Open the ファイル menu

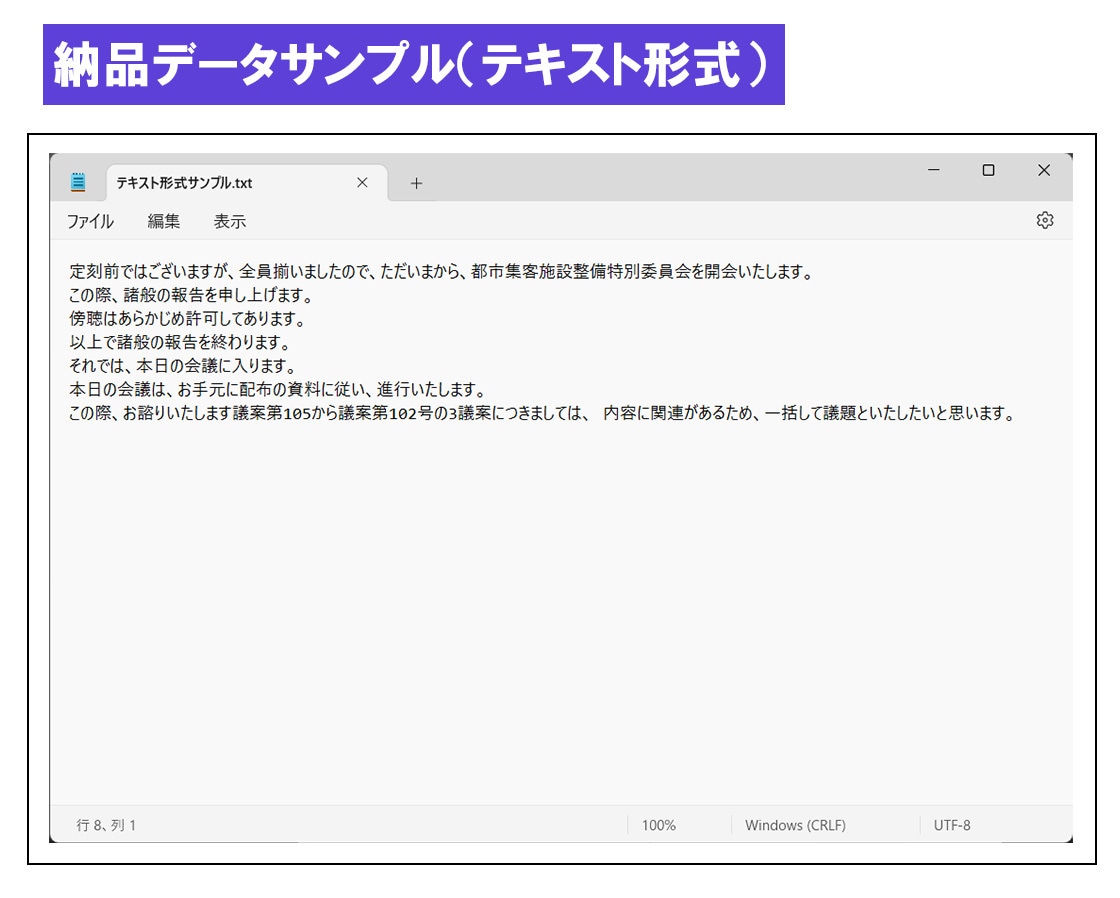coord(90,221)
